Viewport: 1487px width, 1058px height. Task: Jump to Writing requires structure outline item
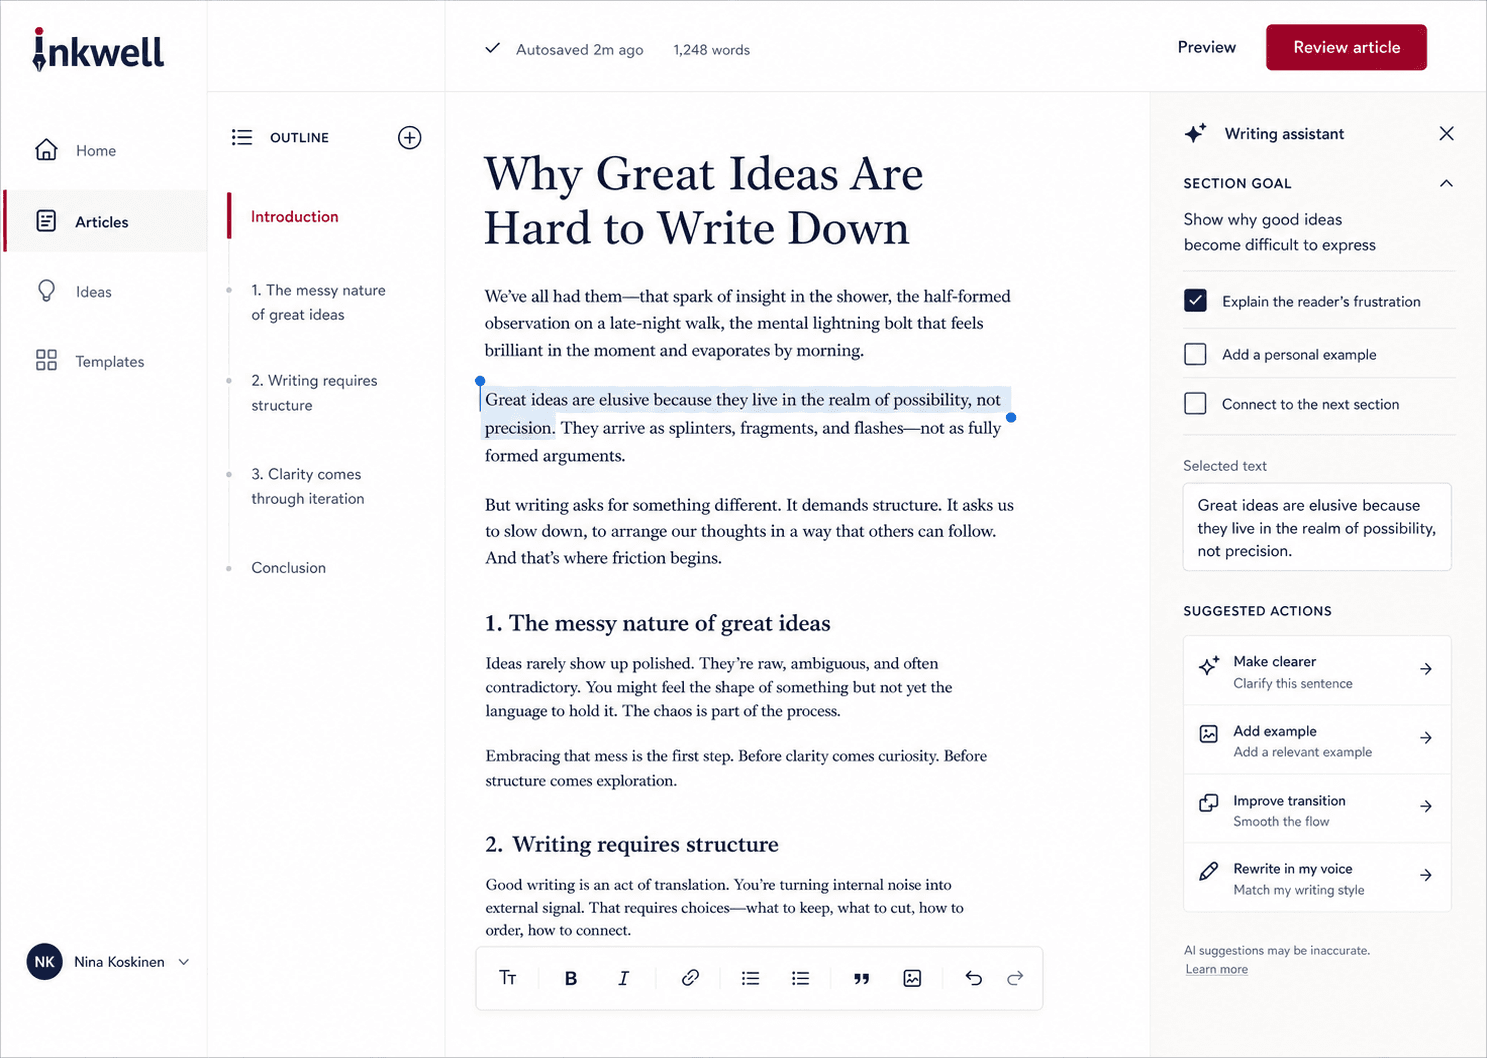pos(314,393)
